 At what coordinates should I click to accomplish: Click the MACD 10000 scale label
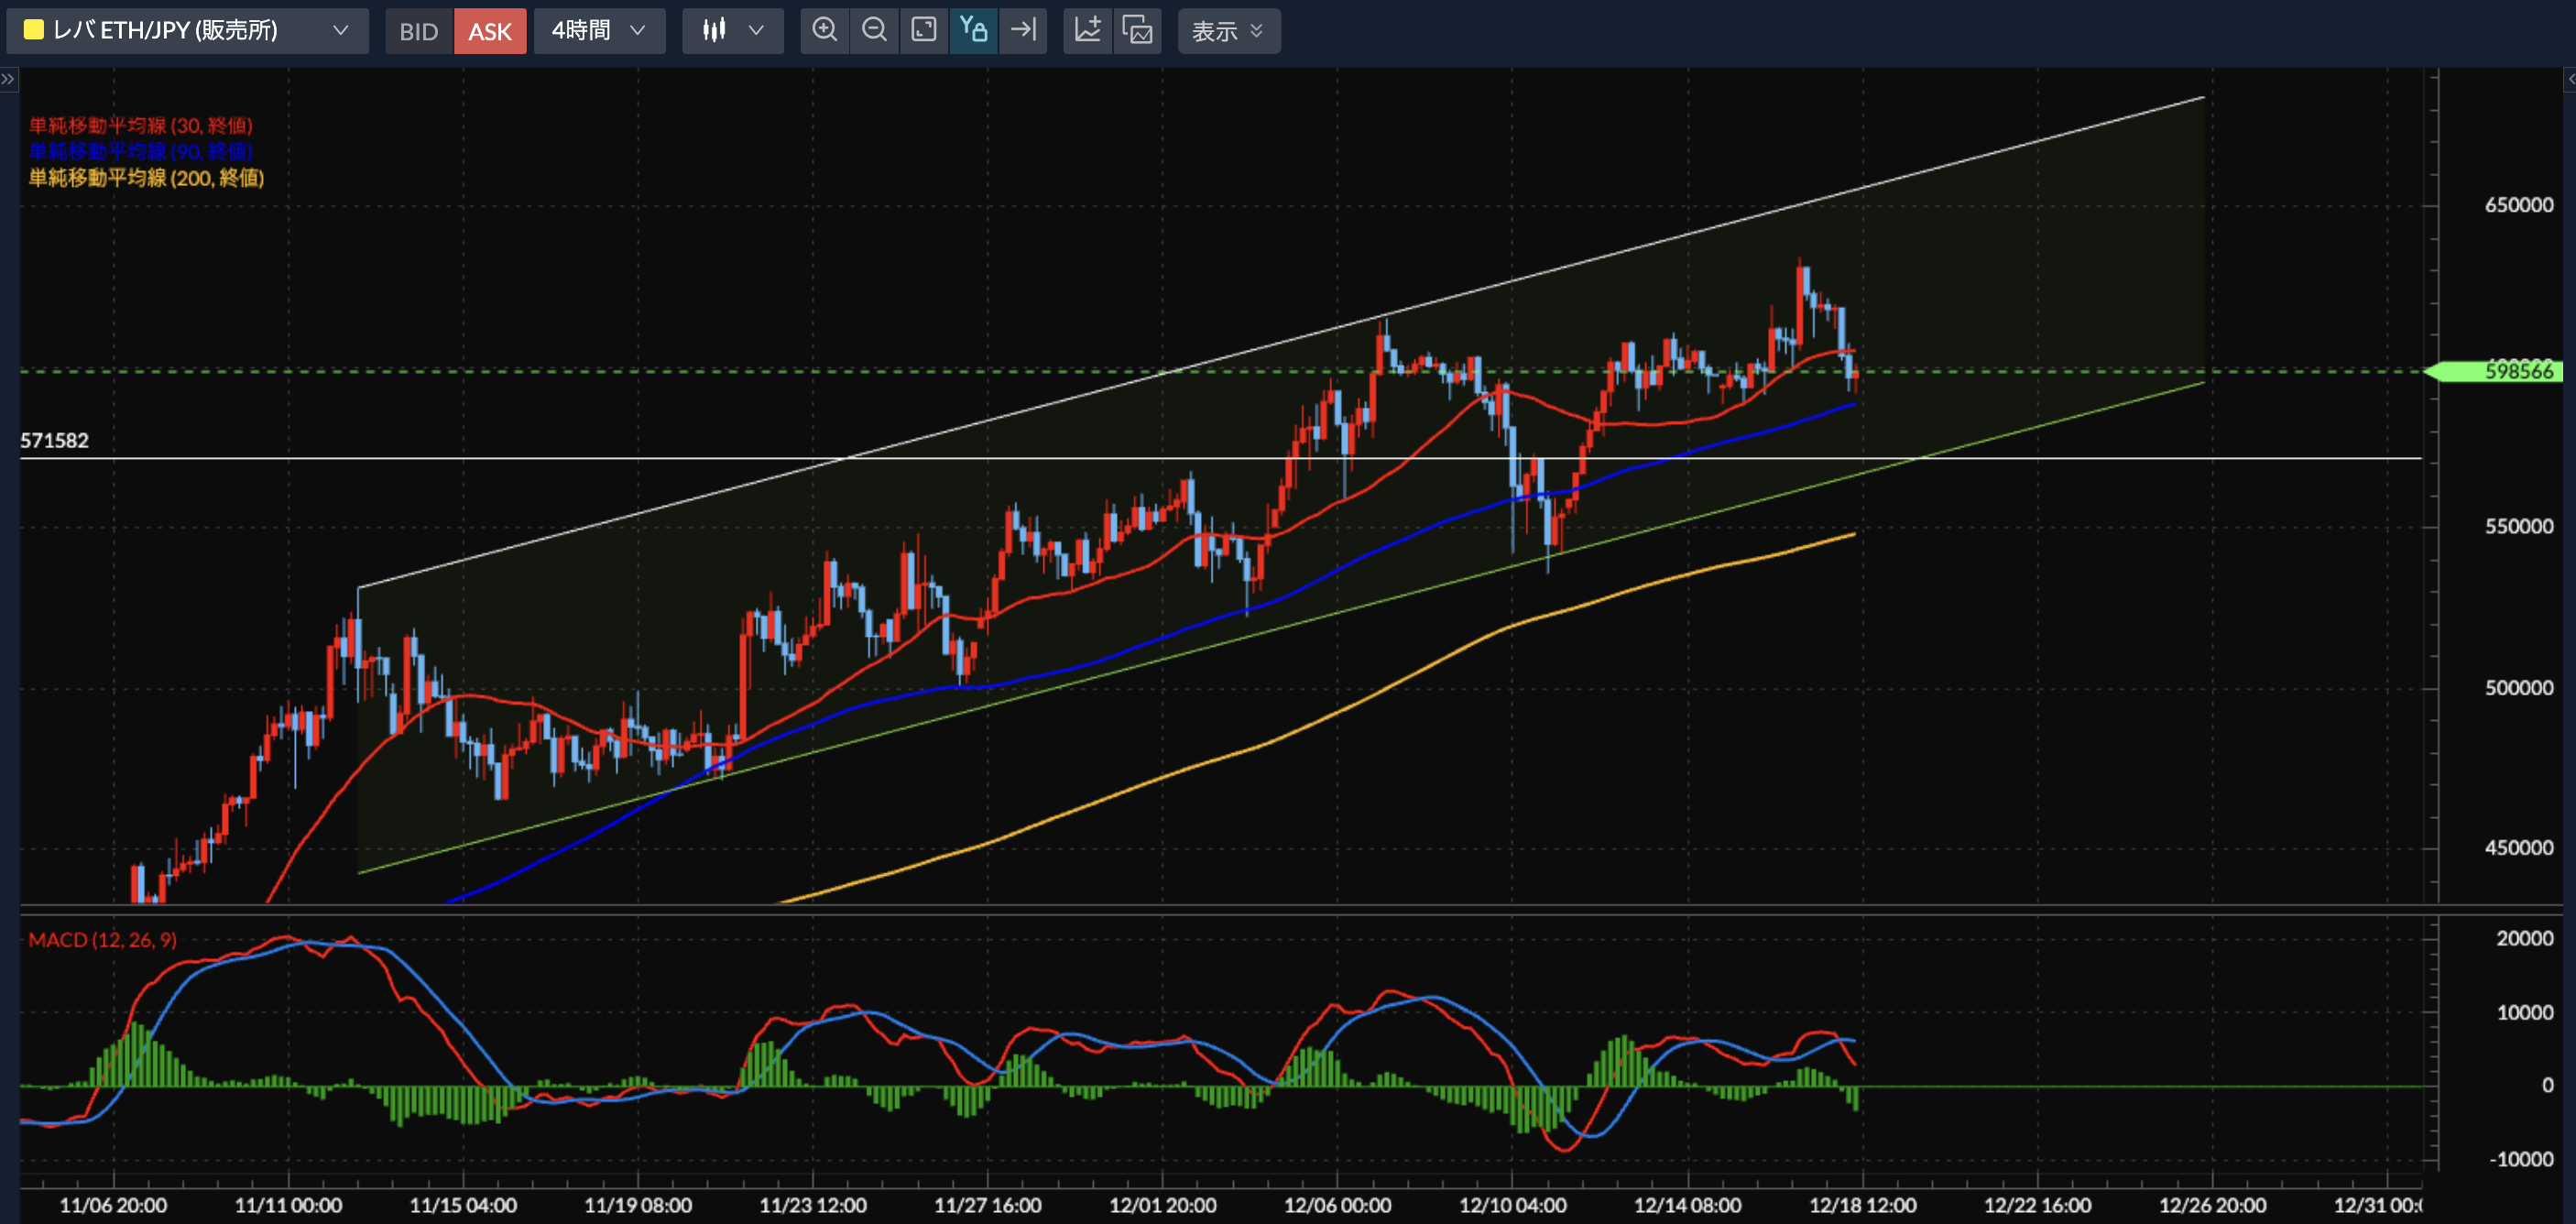point(2524,1012)
